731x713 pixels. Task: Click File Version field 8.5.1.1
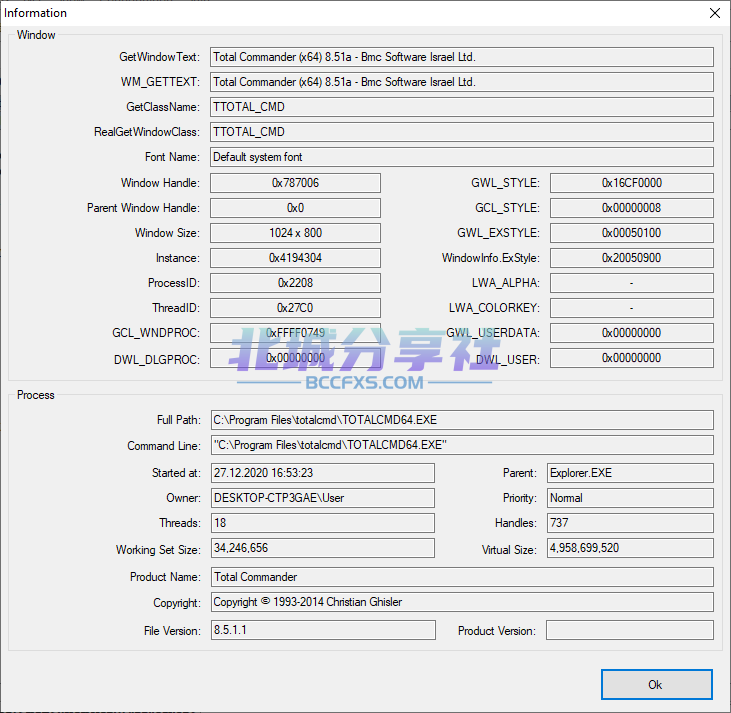tap(323, 630)
